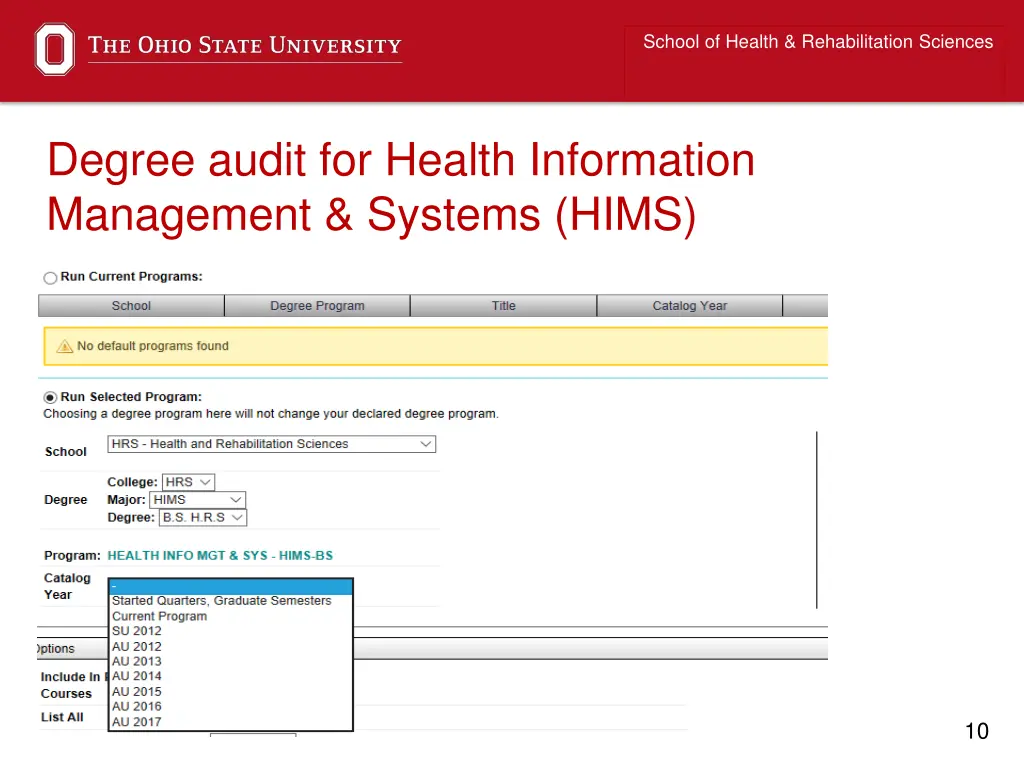The image size is (1024, 768).
Task: Pick AU 2014 catalog year
Action: pos(231,677)
